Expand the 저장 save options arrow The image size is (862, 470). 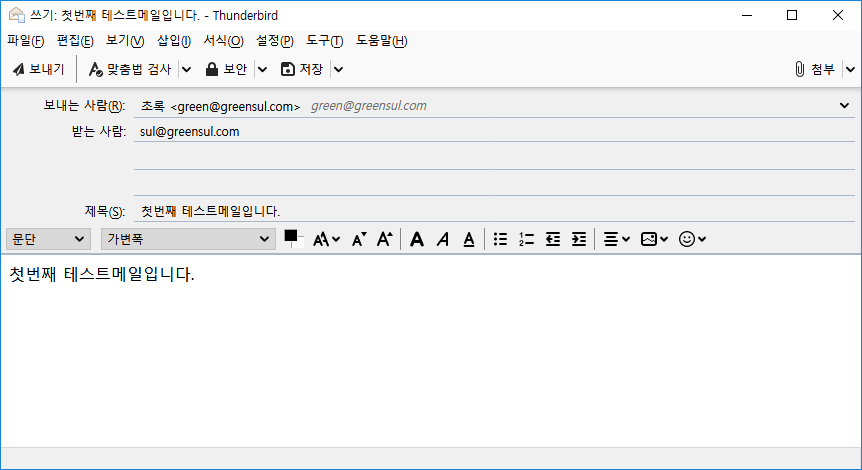(x=339, y=69)
